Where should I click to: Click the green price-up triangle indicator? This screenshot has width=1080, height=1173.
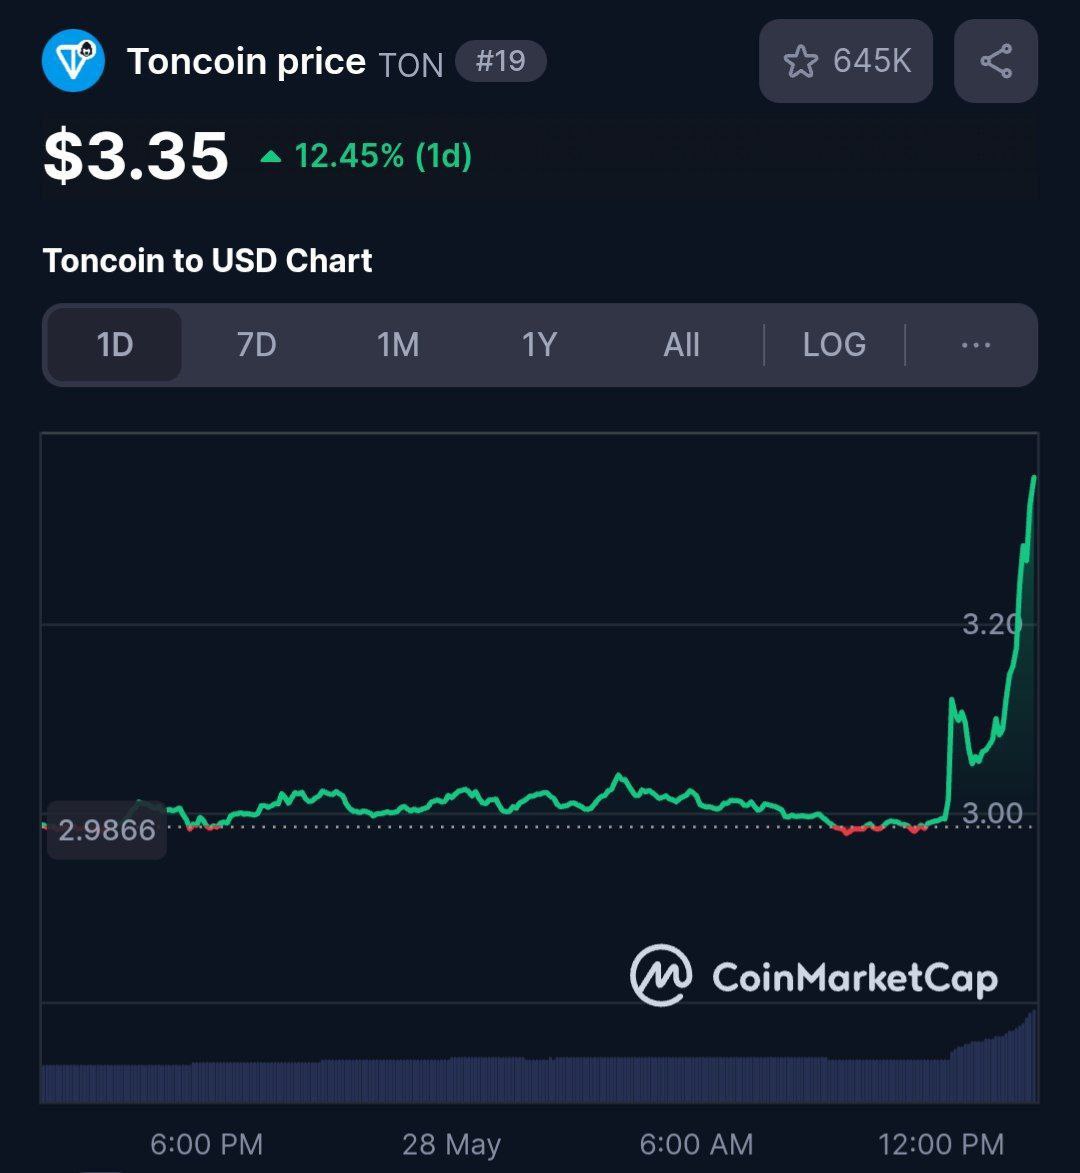point(271,157)
